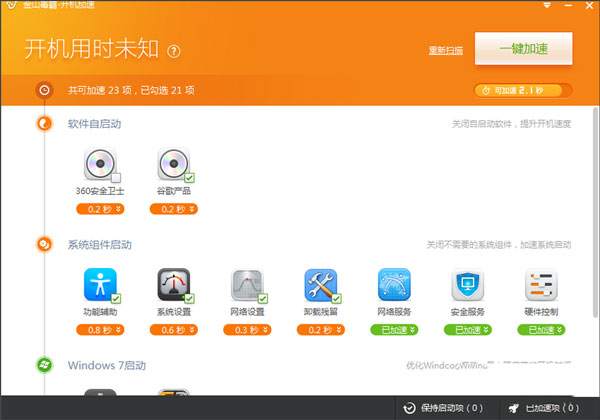Click the 功能辅助 label
Viewport: 600px width, 420px height.
point(100,312)
